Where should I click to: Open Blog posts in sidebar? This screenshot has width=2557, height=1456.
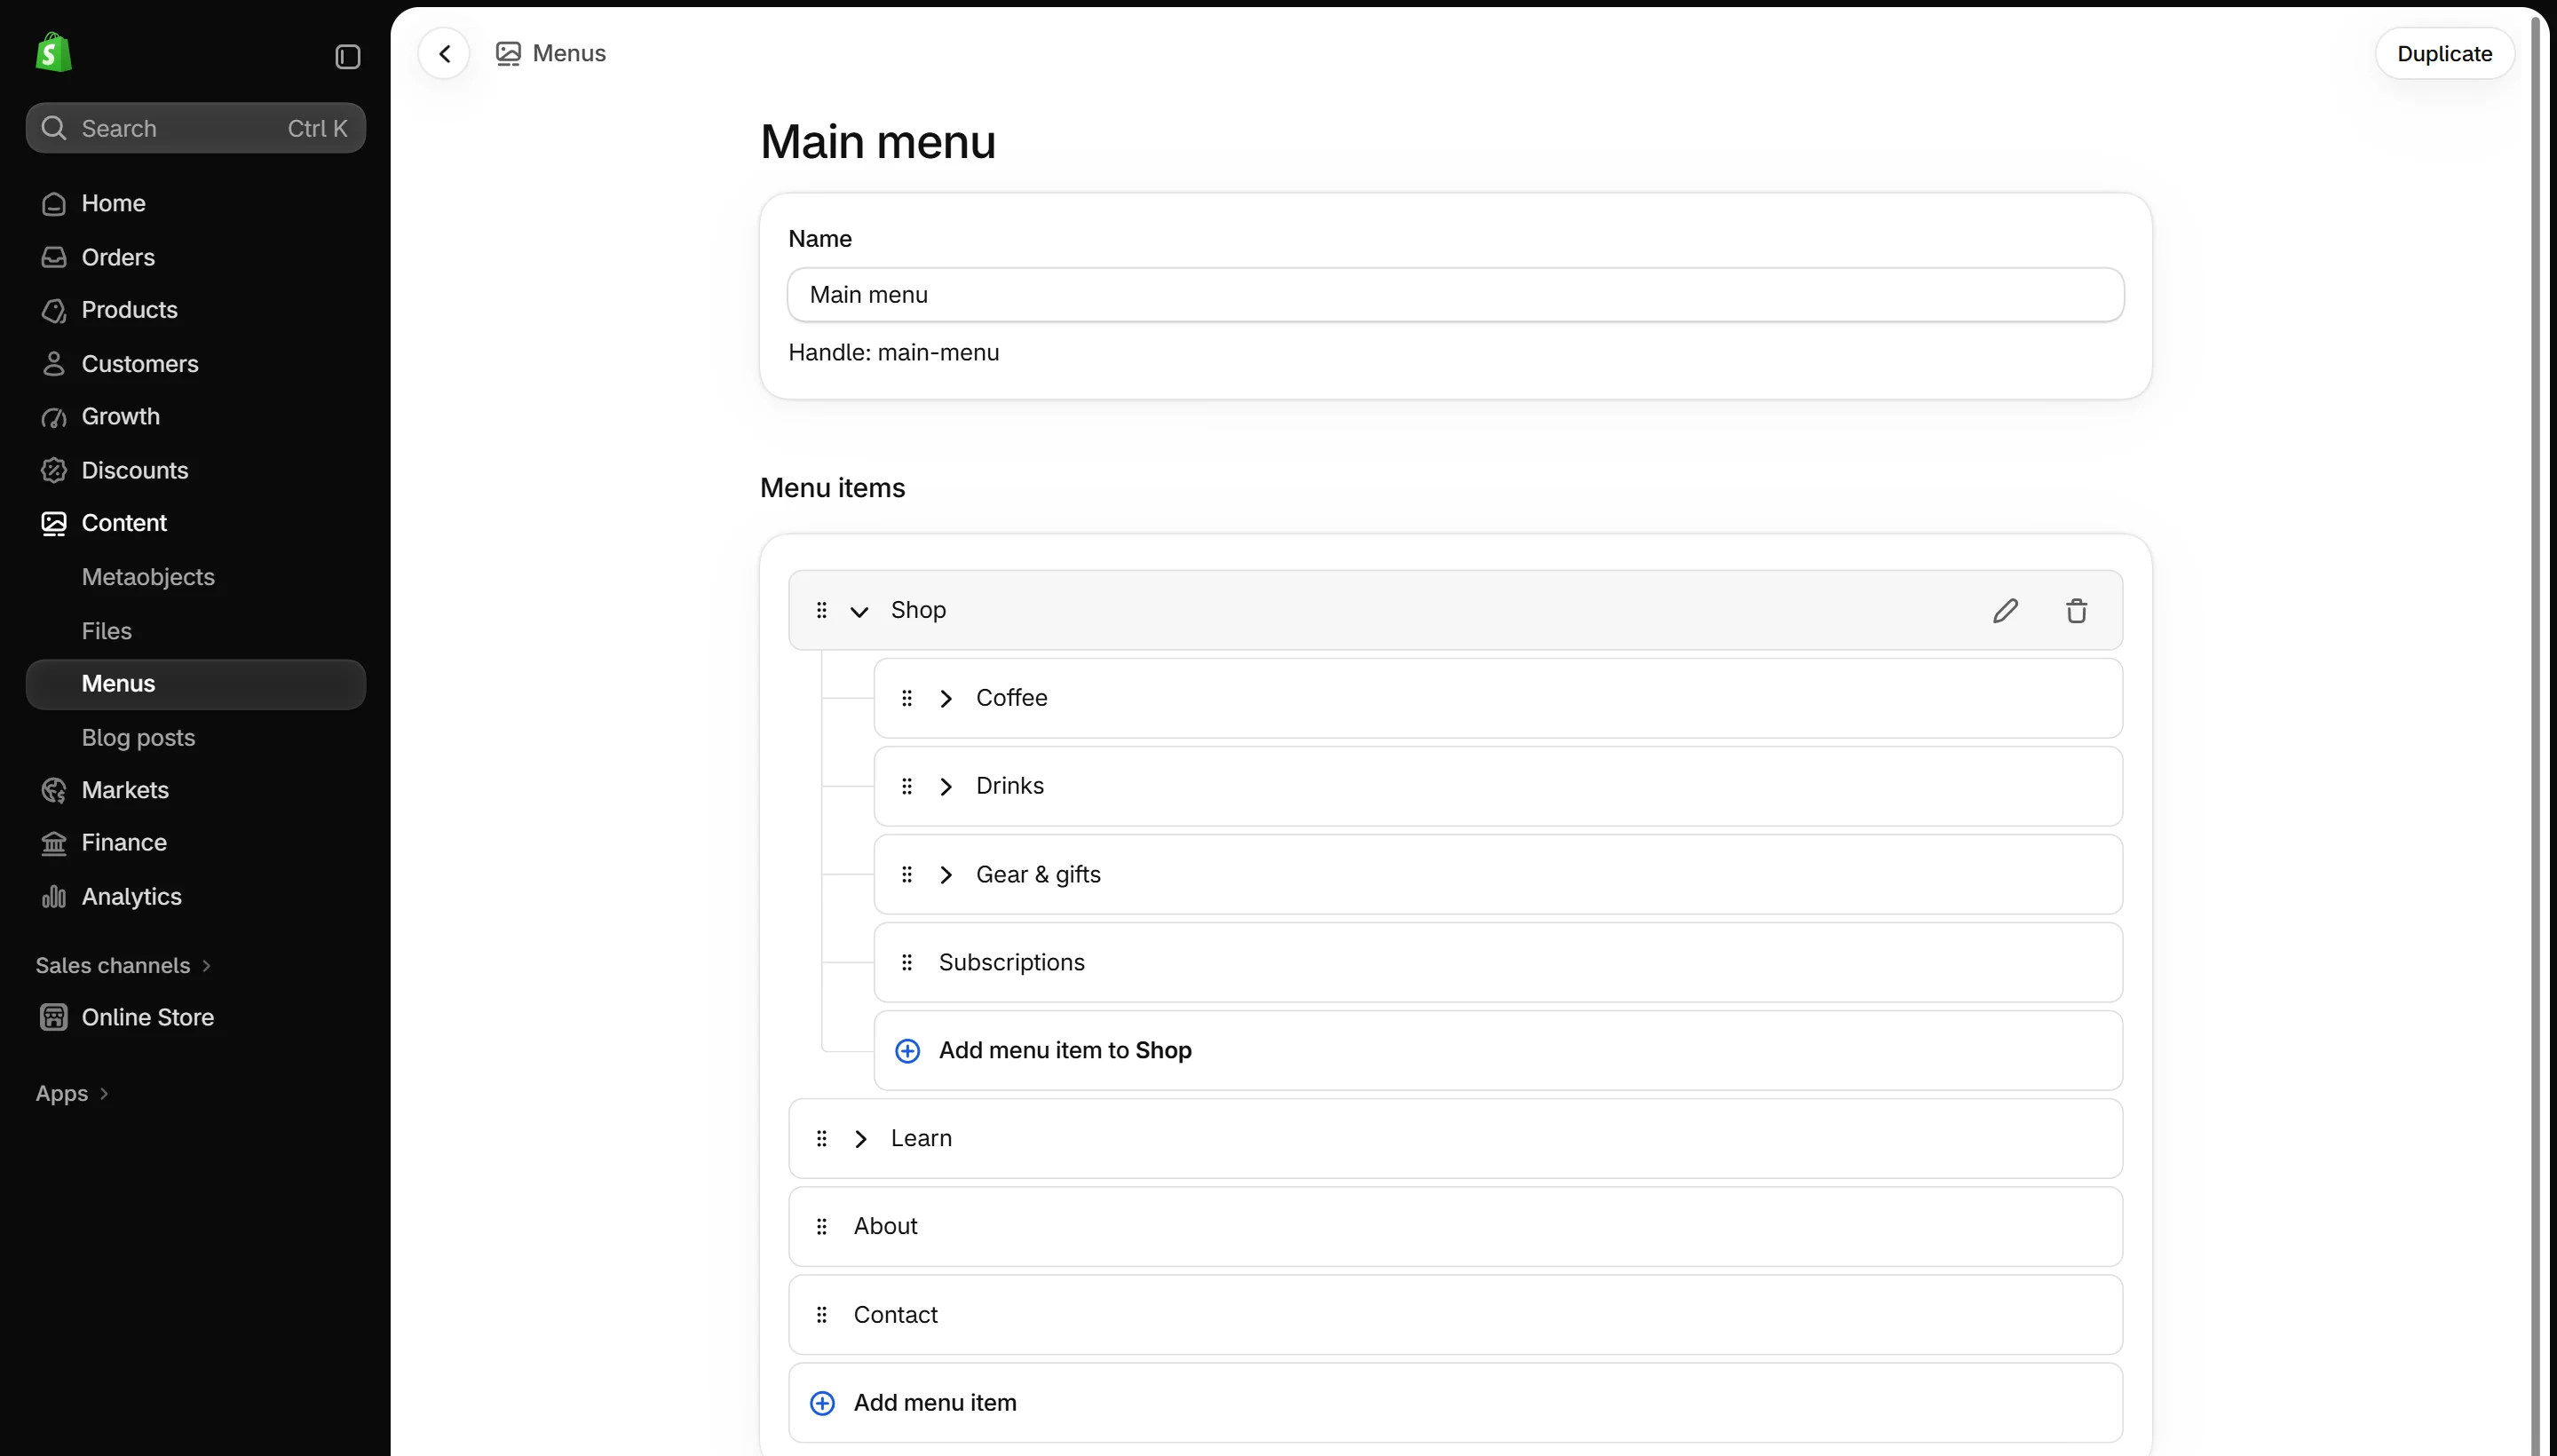(138, 737)
